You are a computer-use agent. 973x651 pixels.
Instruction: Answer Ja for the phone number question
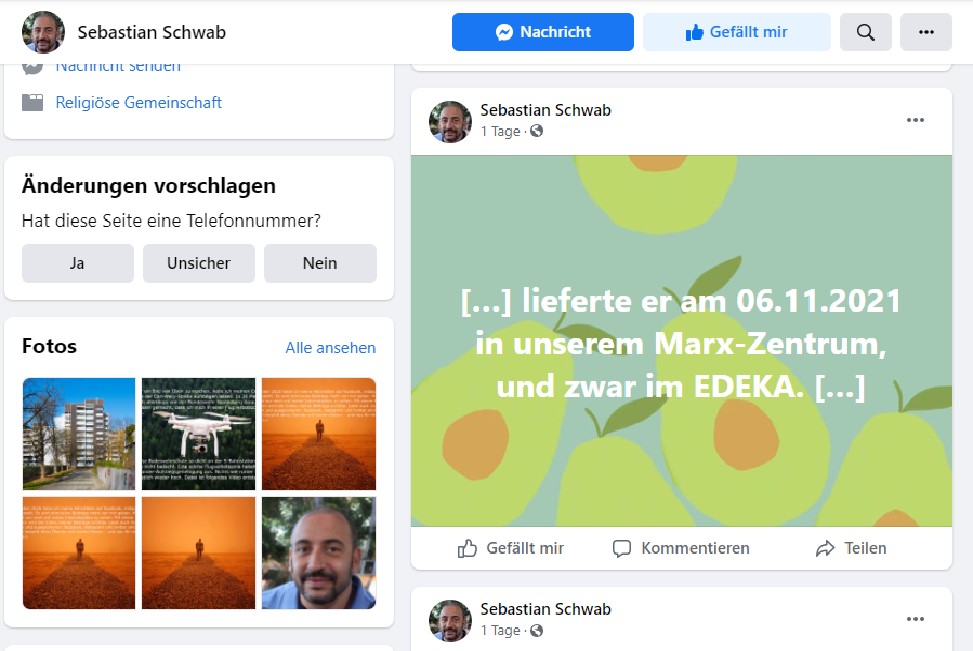point(78,263)
